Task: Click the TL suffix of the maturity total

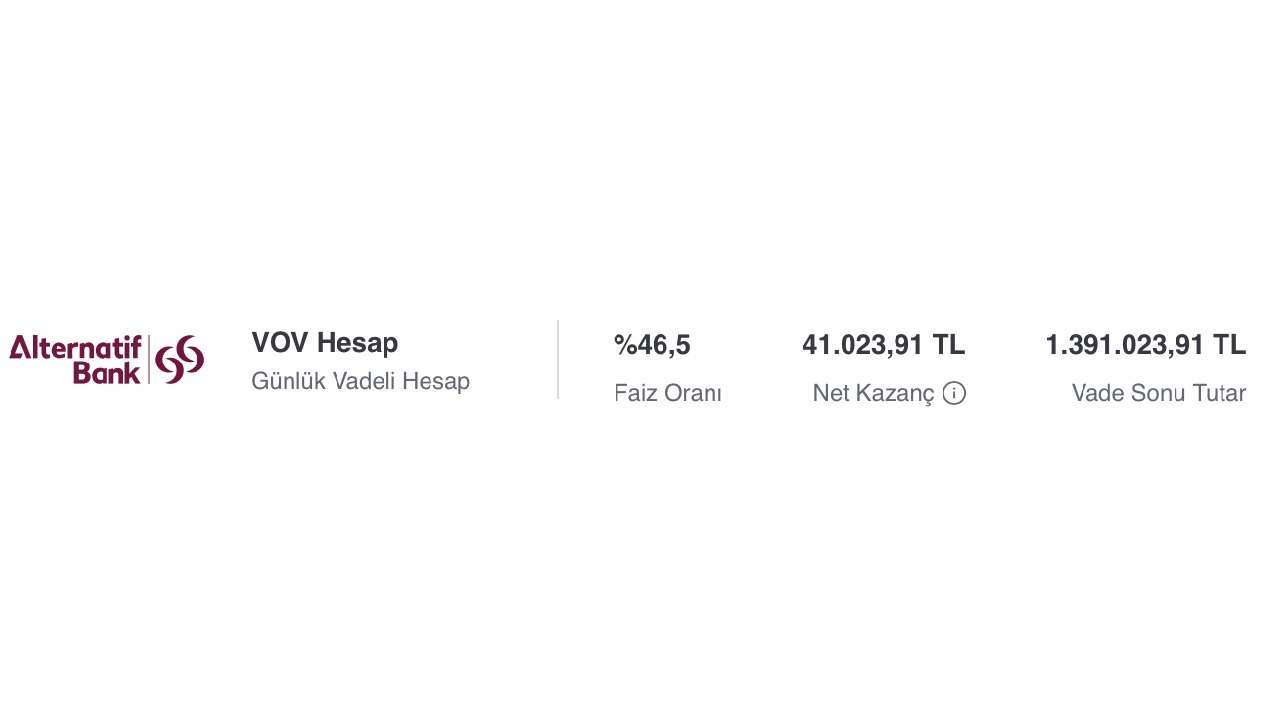Action: click(x=1230, y=345)
